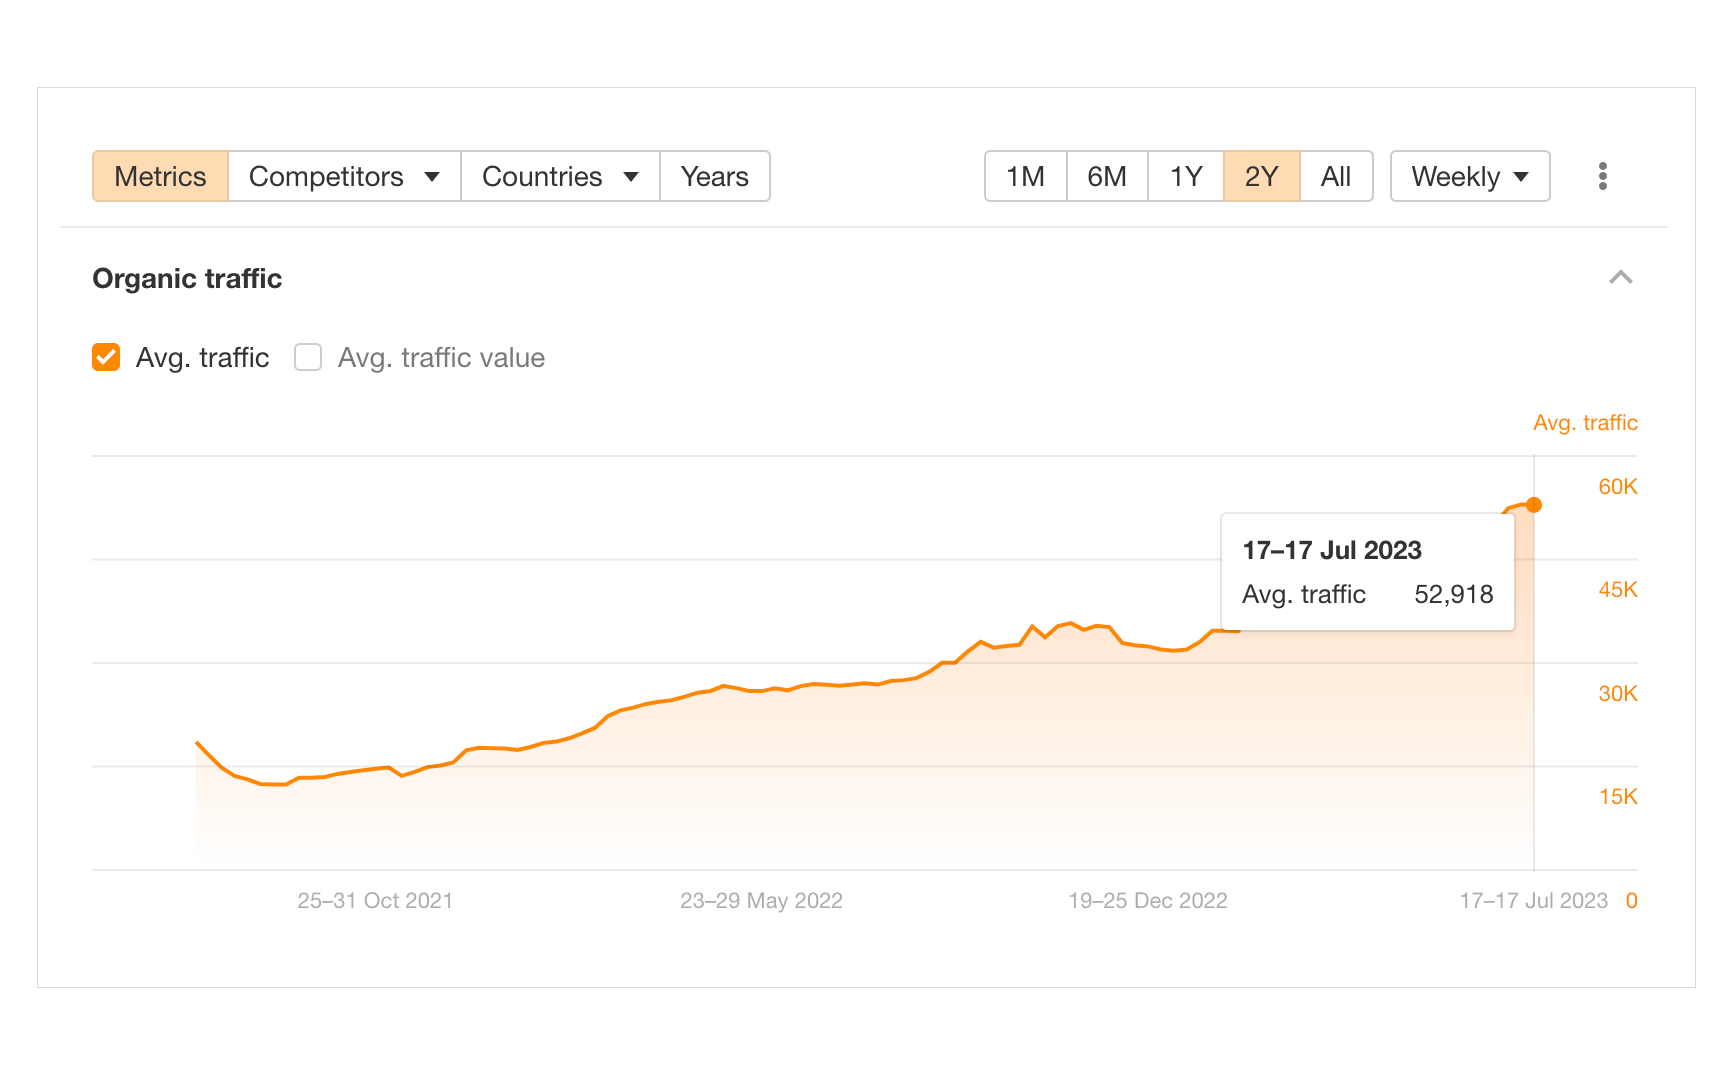The width and height of the screenshot is (1736, 1086).
Task: Enable the Avg. traffic value checkbox
Action: pyautogui.click(x=308, y=357)
